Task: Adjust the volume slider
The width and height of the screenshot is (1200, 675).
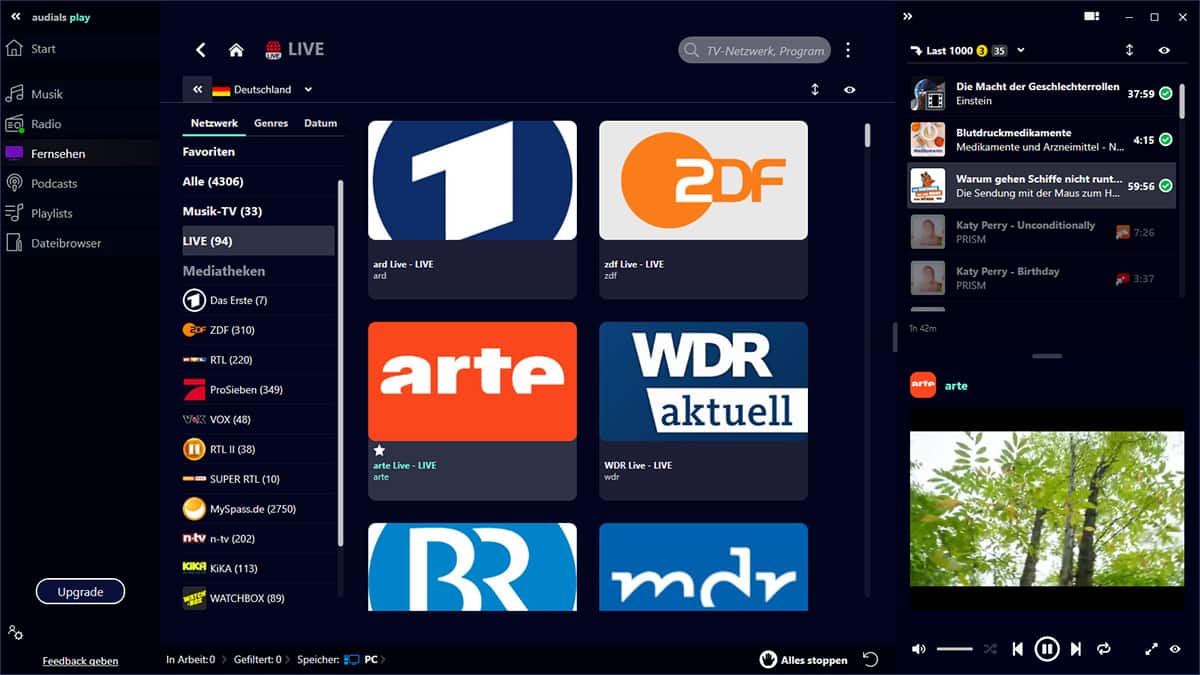Action: tap(955, 649)
